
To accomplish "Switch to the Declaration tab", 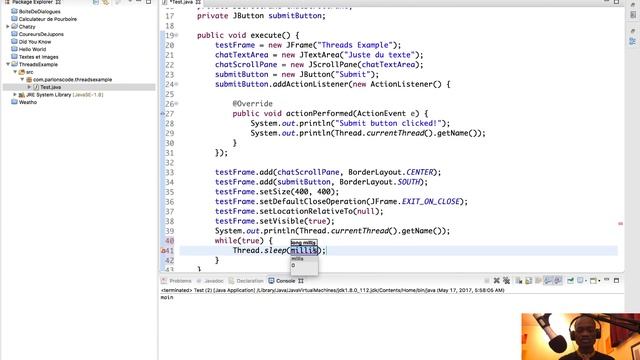I will point(246,281).
